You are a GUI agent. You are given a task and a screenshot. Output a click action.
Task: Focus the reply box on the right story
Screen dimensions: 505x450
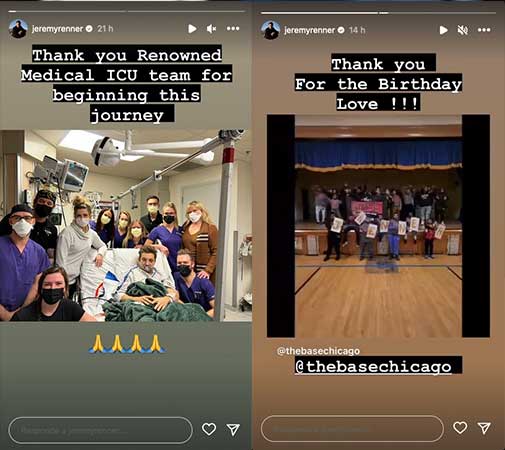coord(352,428)
